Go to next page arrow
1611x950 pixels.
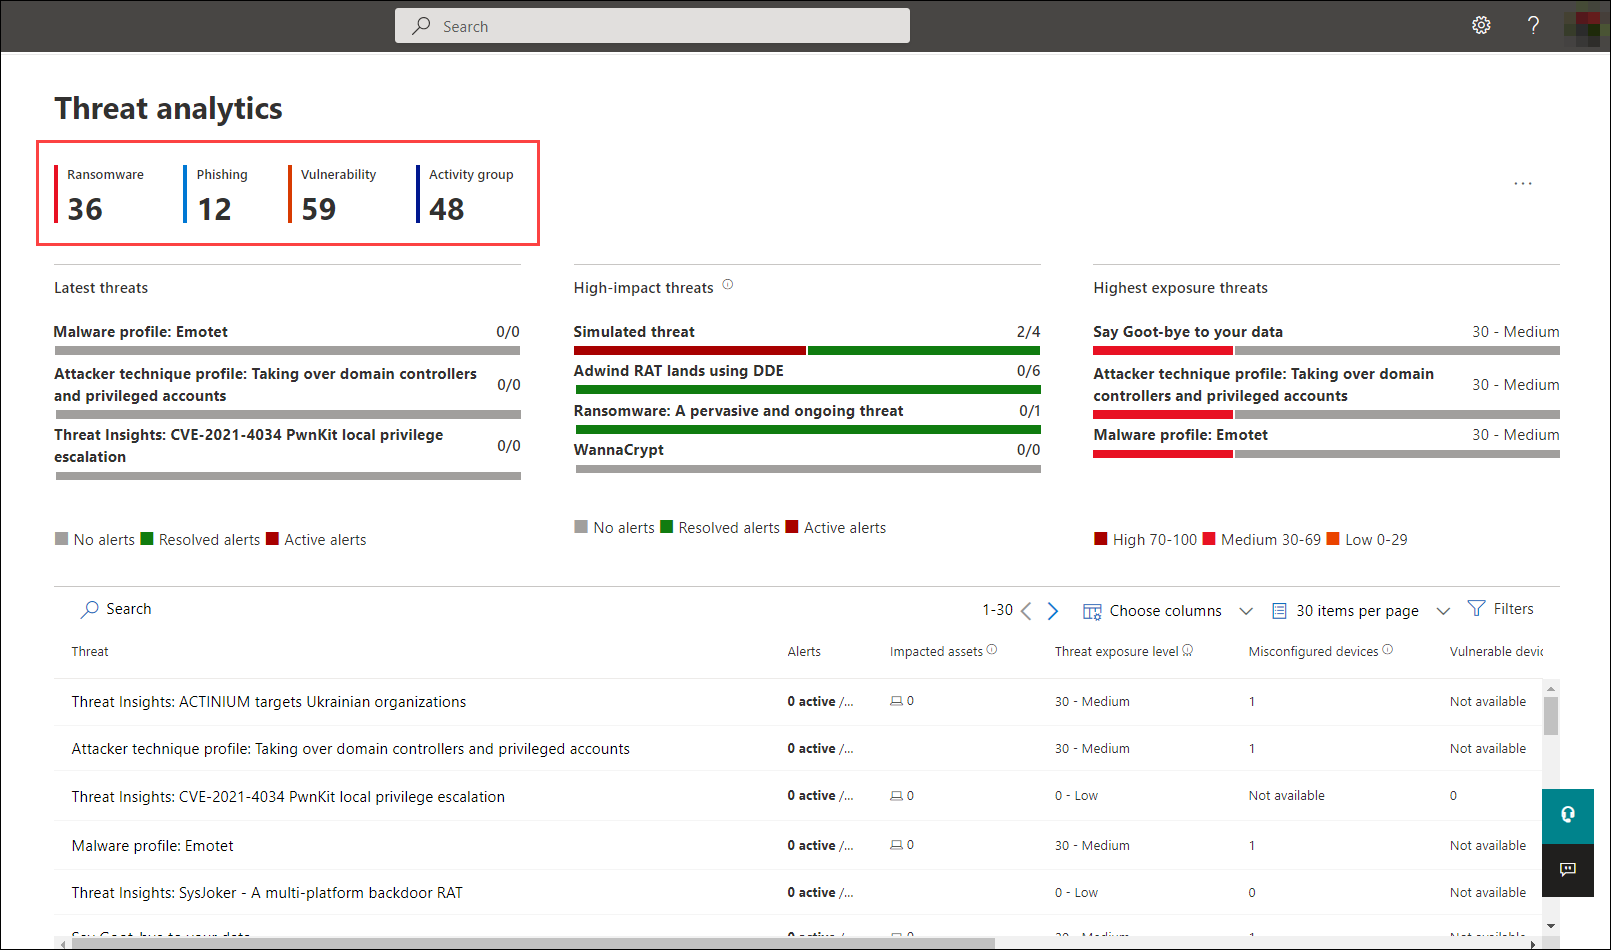1053,611
